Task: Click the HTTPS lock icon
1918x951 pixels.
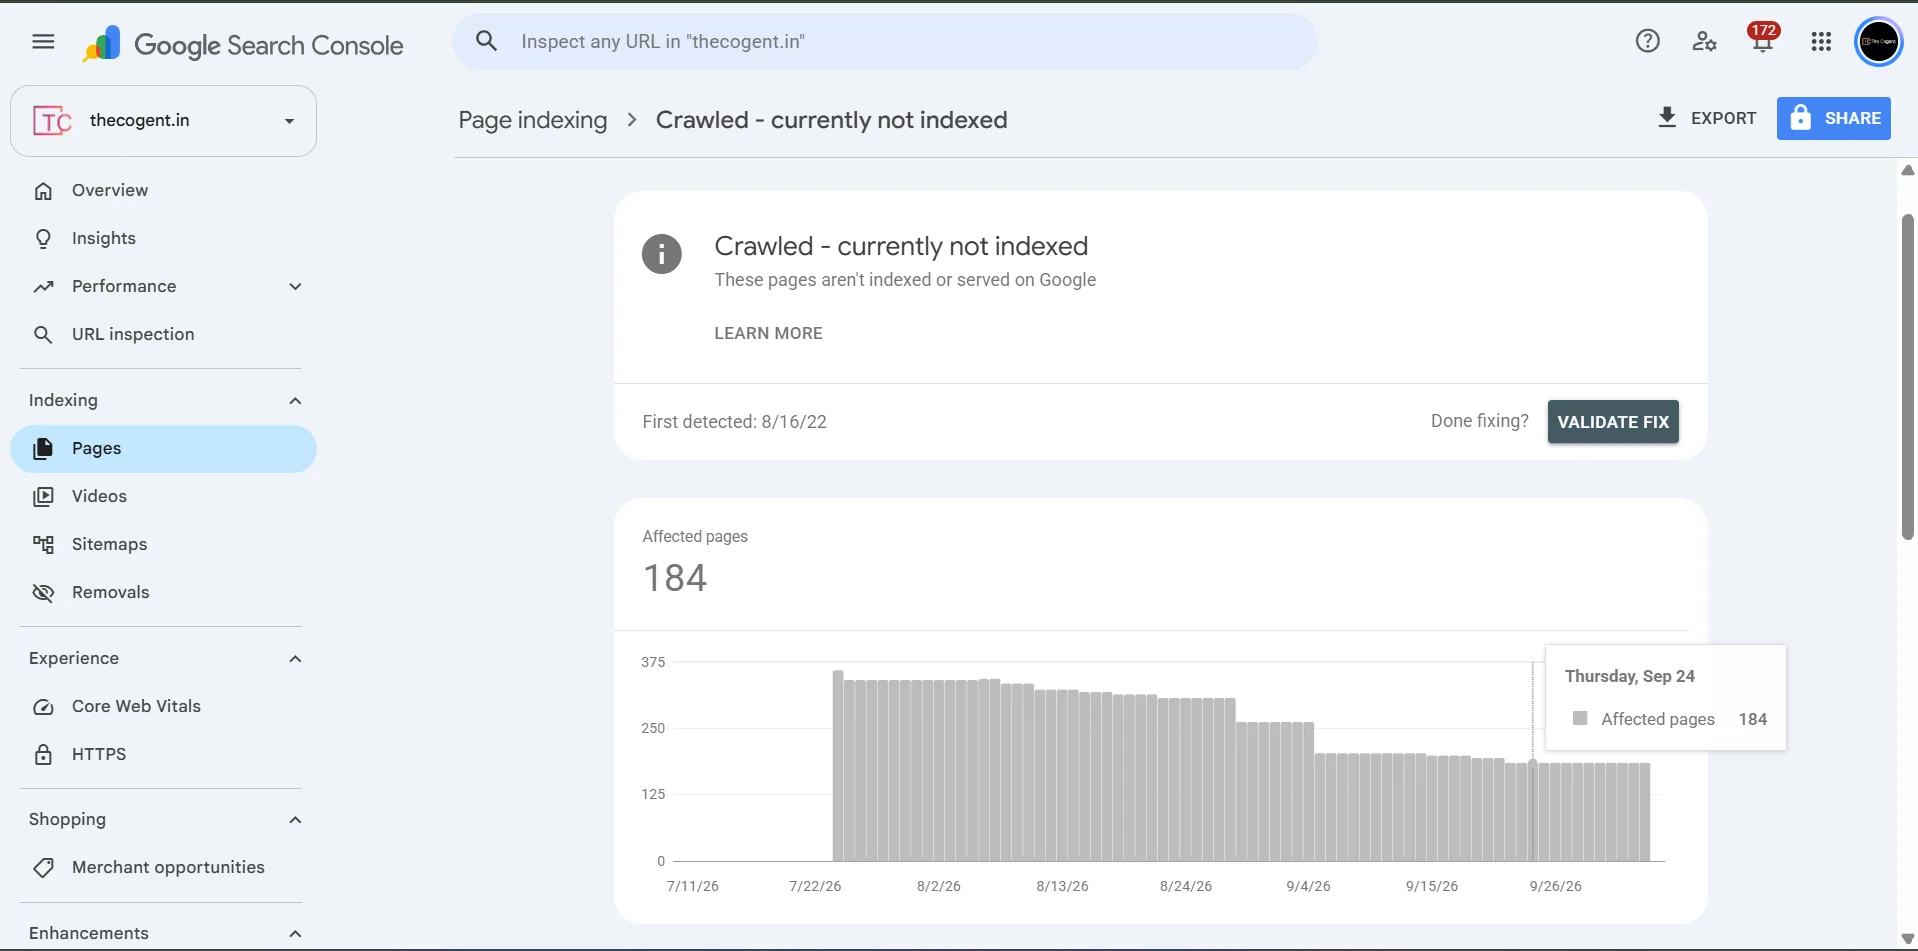Action: click(x=43, y=754)
